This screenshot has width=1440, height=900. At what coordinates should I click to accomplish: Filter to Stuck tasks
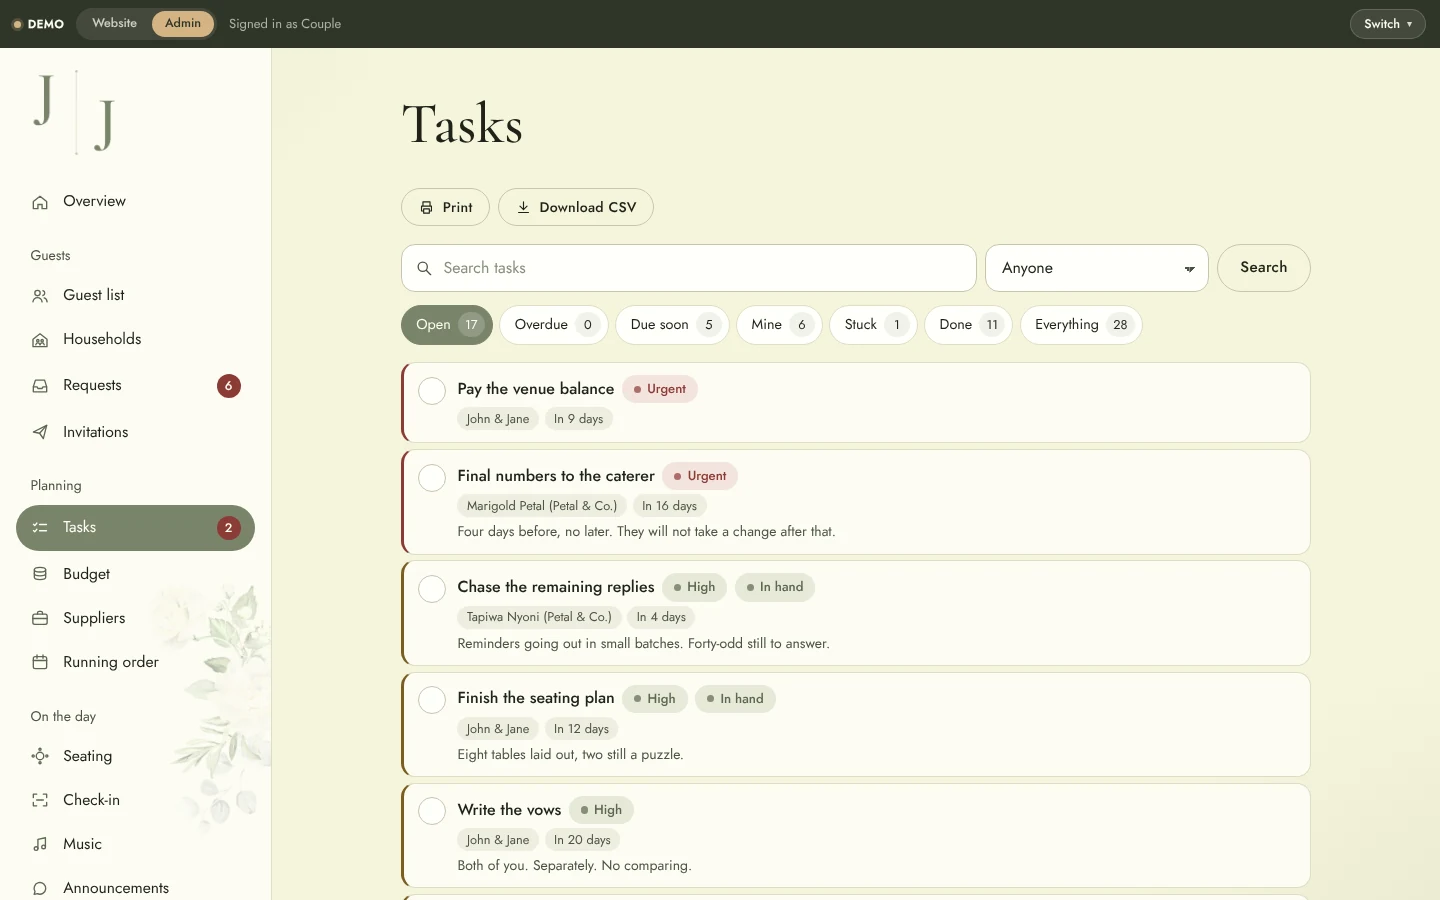coord(873,325)
